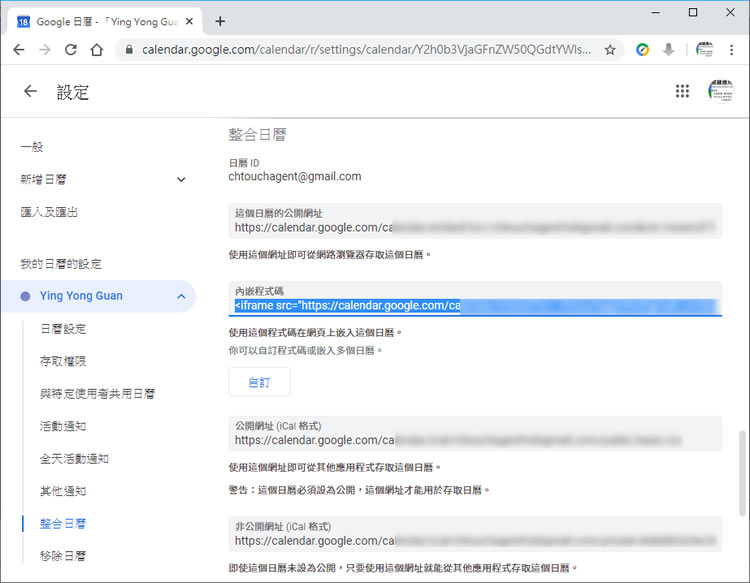Collapse the Ying Yong Guan calendar section
This screenshot has width=750, height=583.
coord(180,296)
